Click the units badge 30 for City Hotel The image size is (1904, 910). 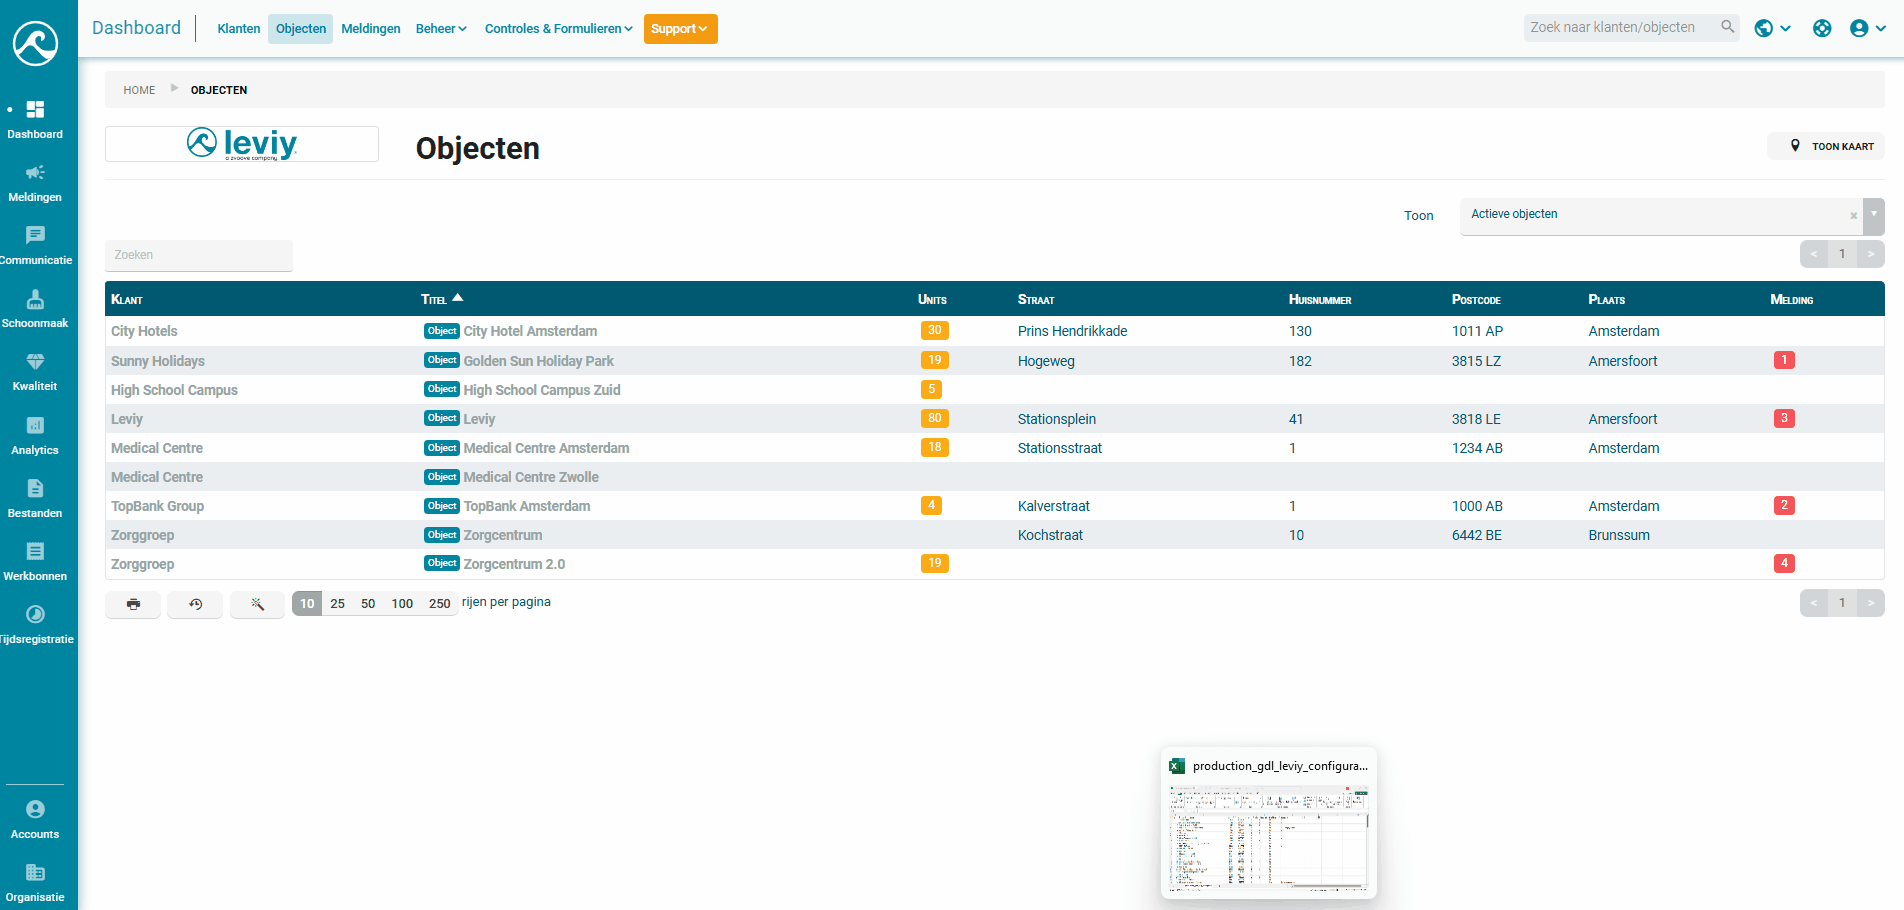coord(934,331)
